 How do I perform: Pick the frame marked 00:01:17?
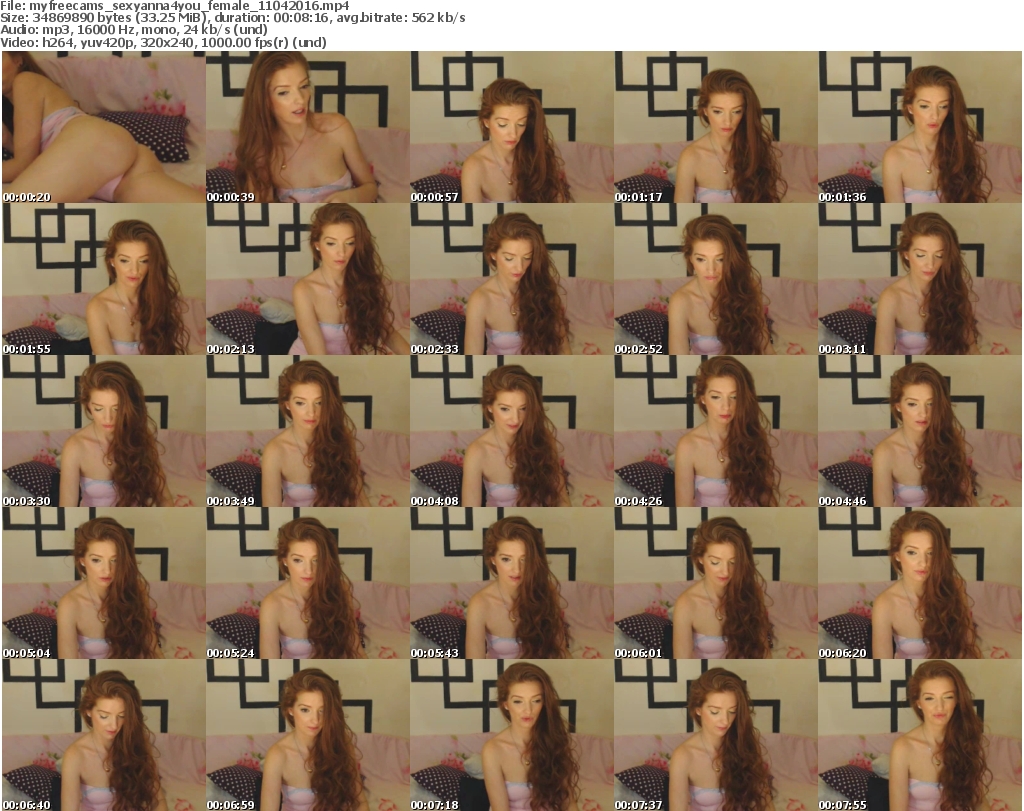716,127
